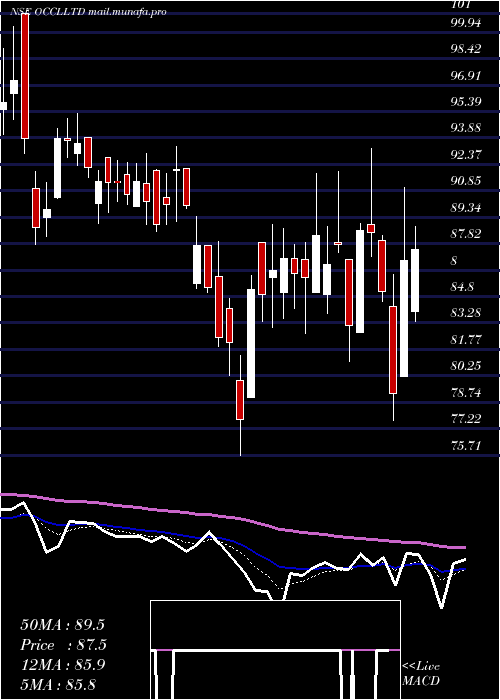The image size is (500, 700).
Task: Click the 98.42 price axis label
Action: (466, 49)
